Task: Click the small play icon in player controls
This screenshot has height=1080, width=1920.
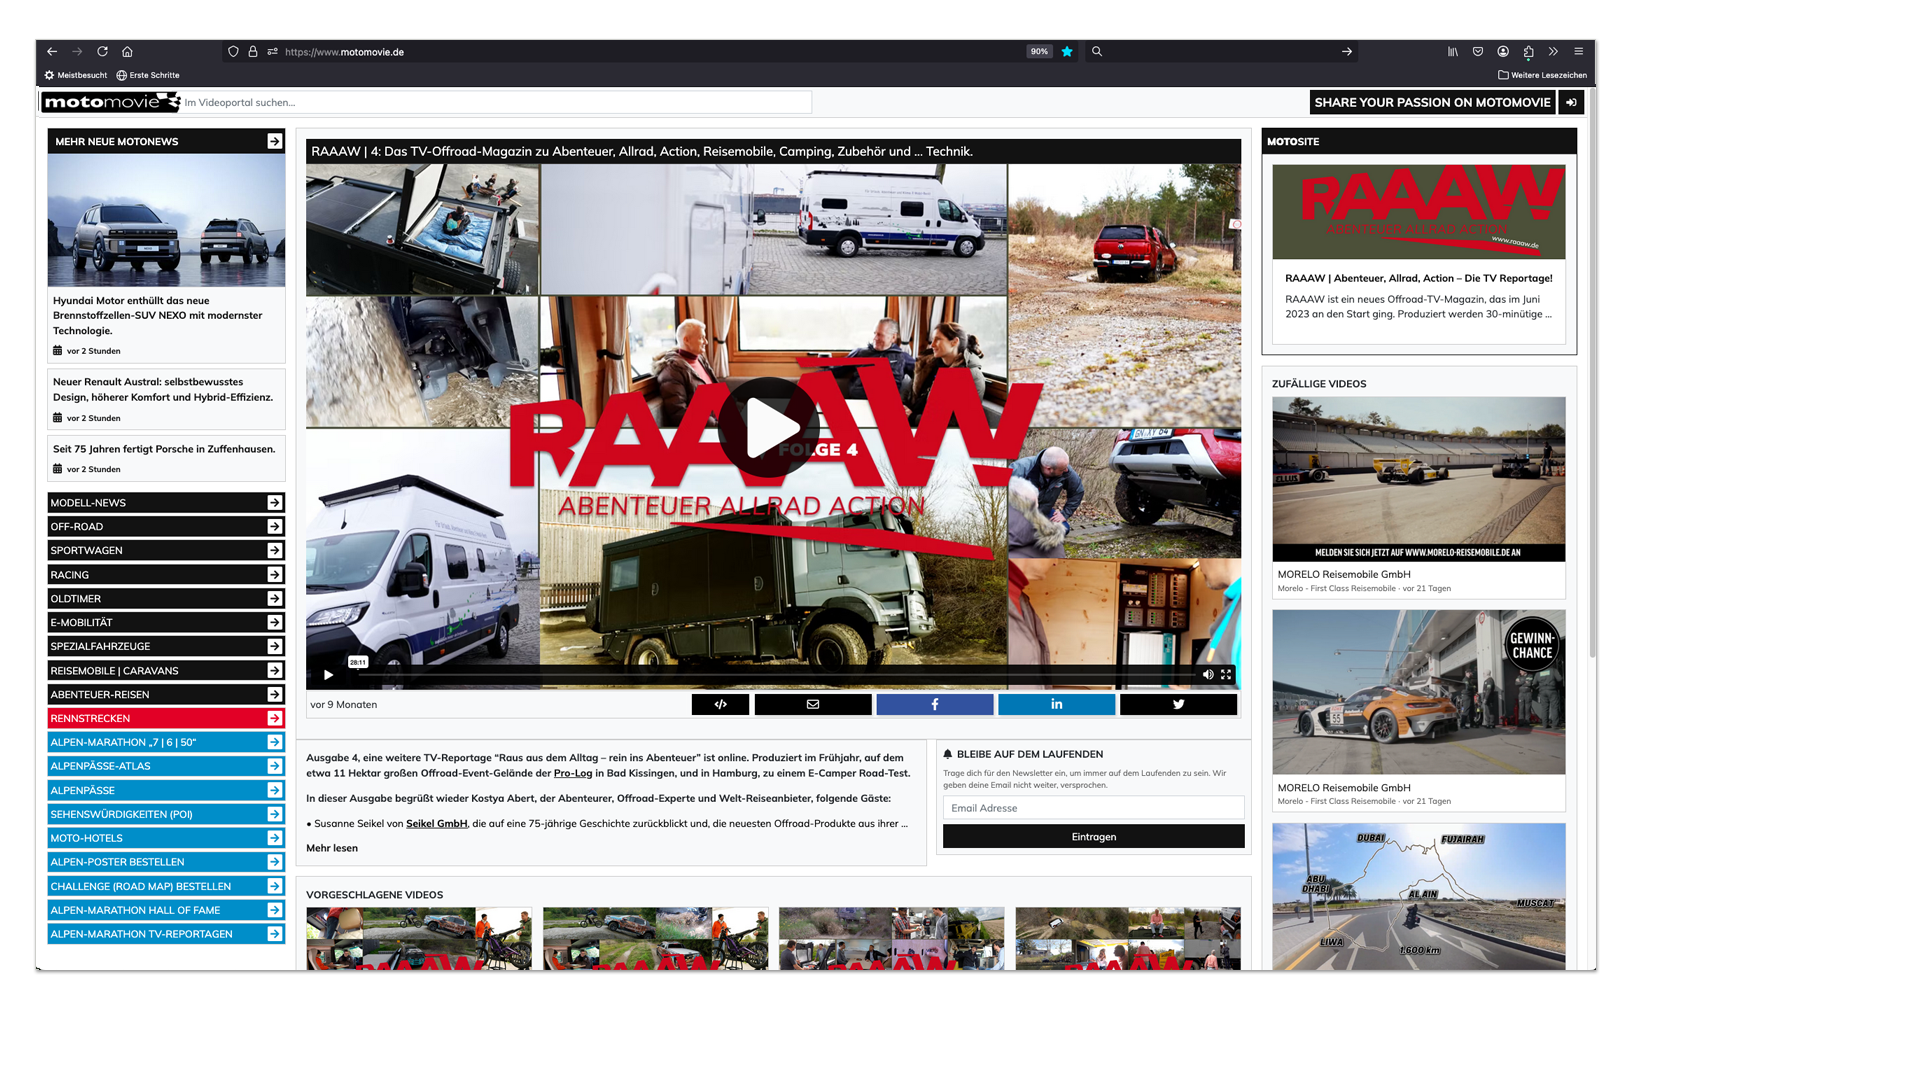Action: click(x=328, y=675)
